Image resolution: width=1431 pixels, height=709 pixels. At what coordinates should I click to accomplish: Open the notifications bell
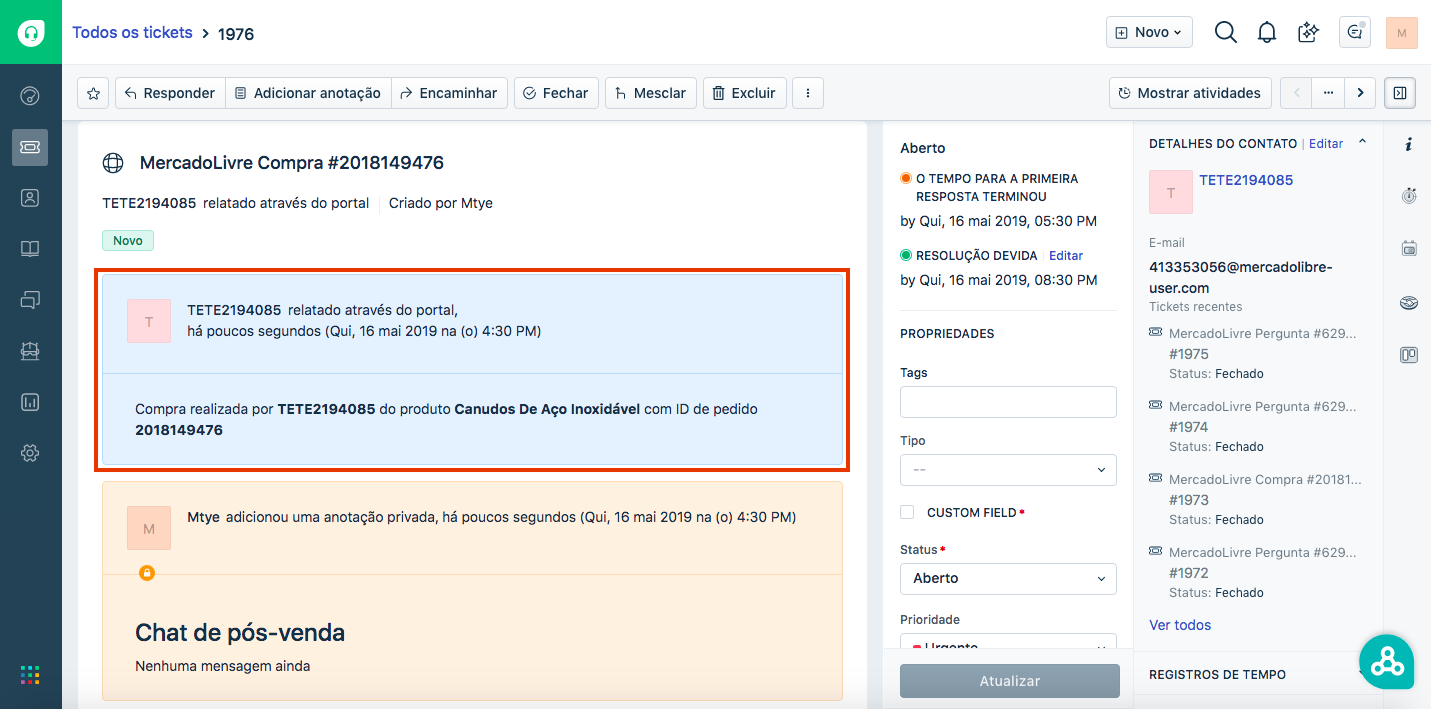pos(1267,32)
